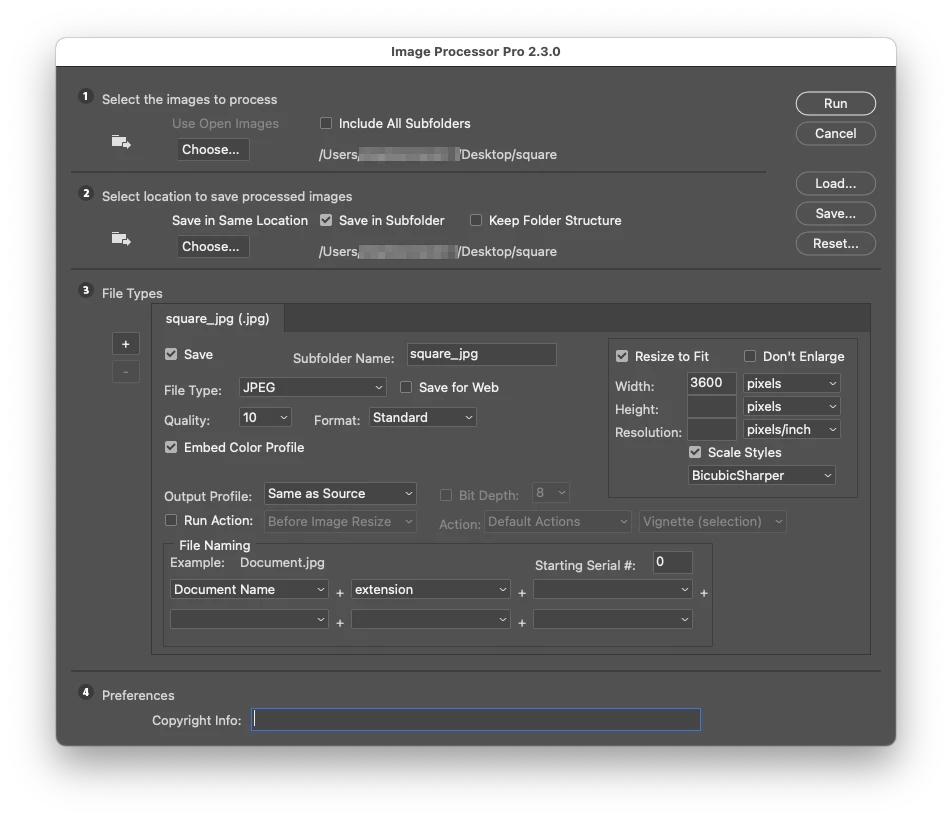Click the empty Height input field

coord(712,407)
